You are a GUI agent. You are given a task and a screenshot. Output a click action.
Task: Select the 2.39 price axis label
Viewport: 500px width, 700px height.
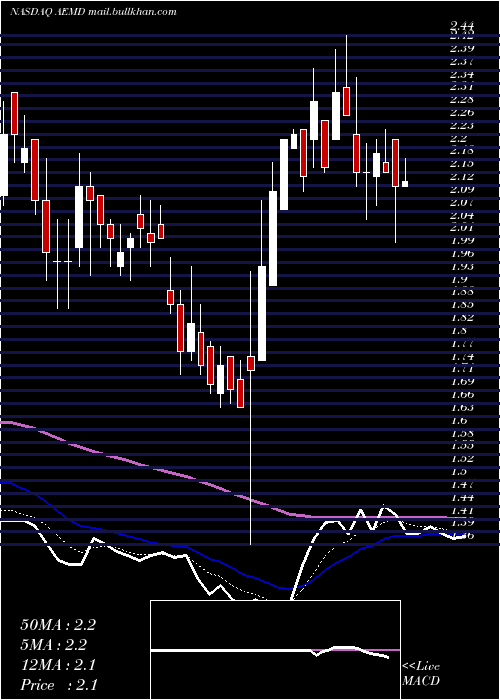(462, 48)
